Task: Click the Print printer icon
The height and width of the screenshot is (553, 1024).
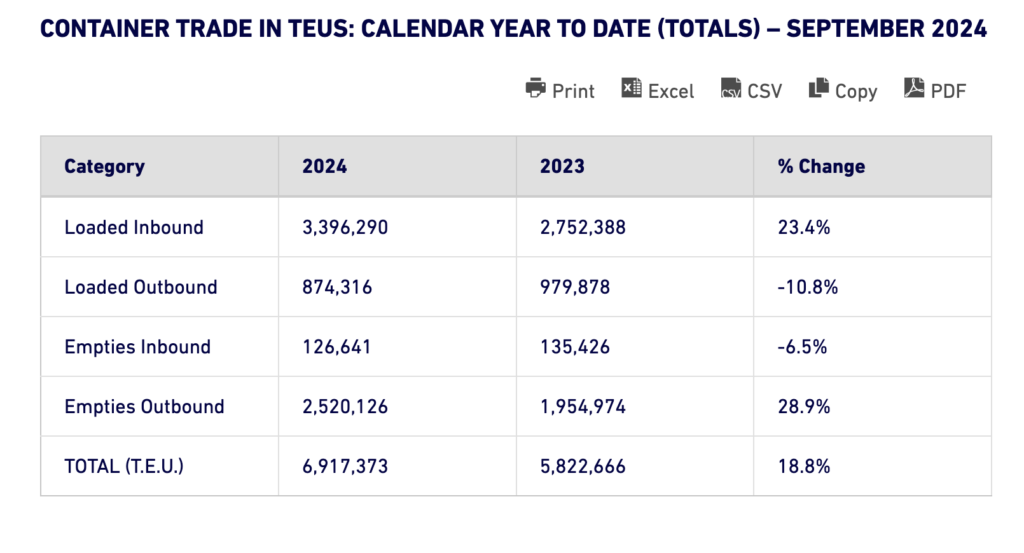Action: point(536,89)
